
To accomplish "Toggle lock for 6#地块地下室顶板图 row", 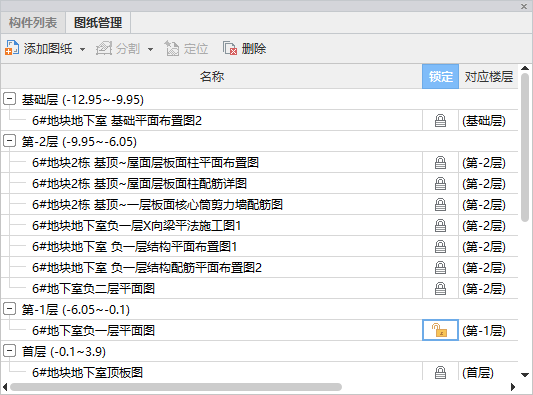I will [440, 372].
